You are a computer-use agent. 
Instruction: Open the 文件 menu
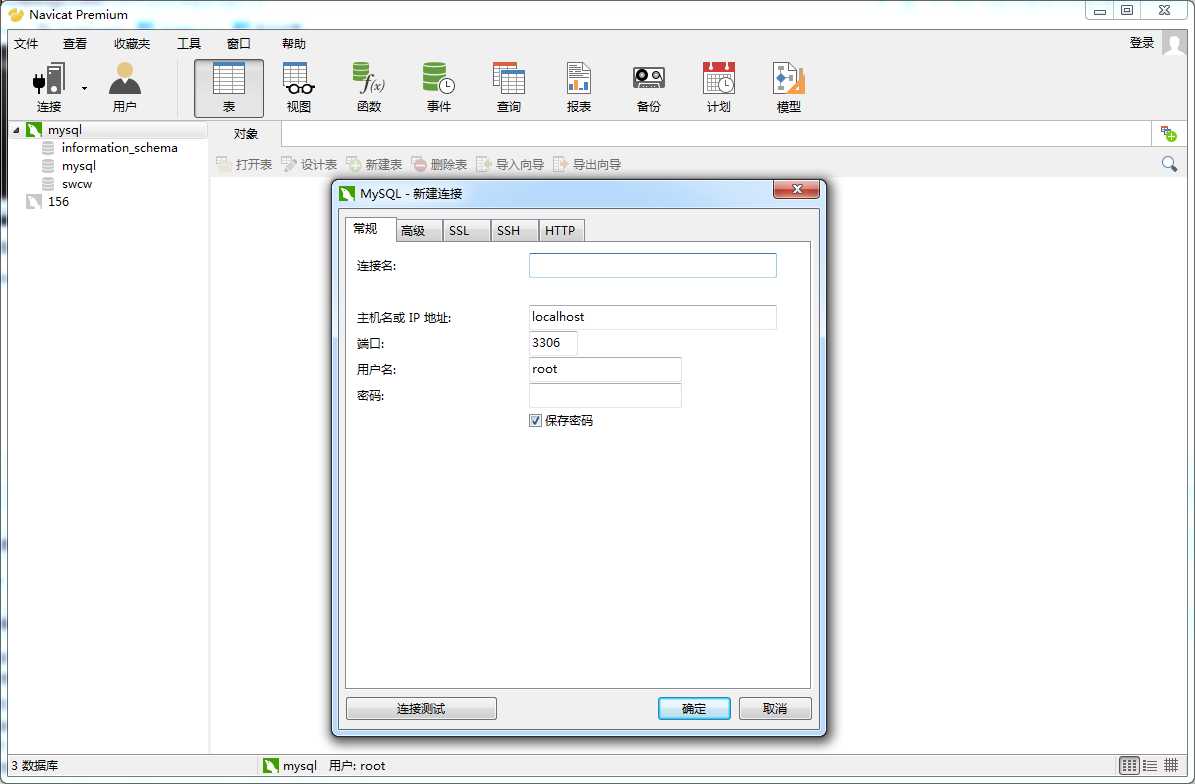[x=26, y=43]
